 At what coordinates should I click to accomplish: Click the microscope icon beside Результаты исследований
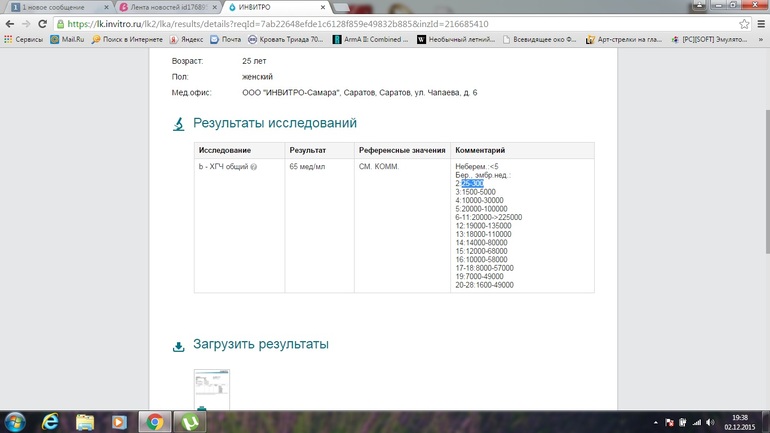pos(179,124)
